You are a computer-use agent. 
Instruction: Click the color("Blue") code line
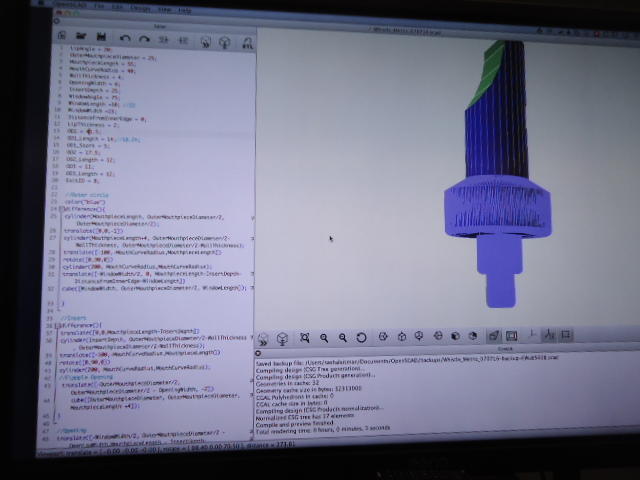[x=86, y=202]
